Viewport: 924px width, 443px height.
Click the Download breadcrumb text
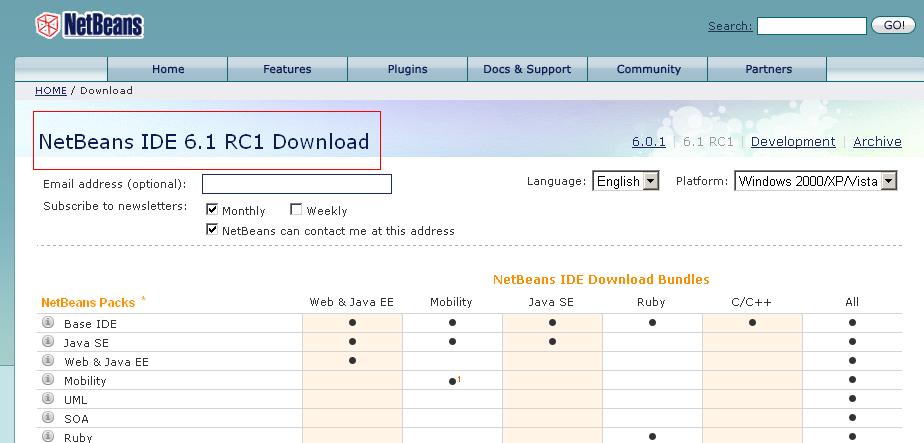point(106,90)
